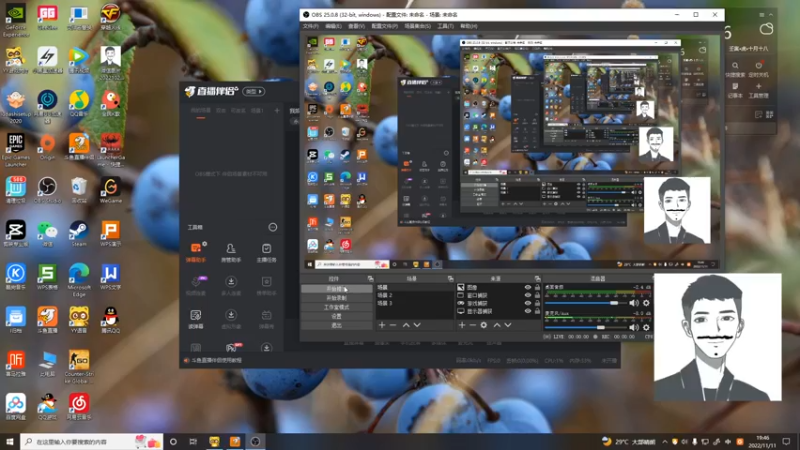Open the 配置文件(P) menu in OBS
Image resolution: width=800 pixels, height=450 pixels.
coord(384,26)
